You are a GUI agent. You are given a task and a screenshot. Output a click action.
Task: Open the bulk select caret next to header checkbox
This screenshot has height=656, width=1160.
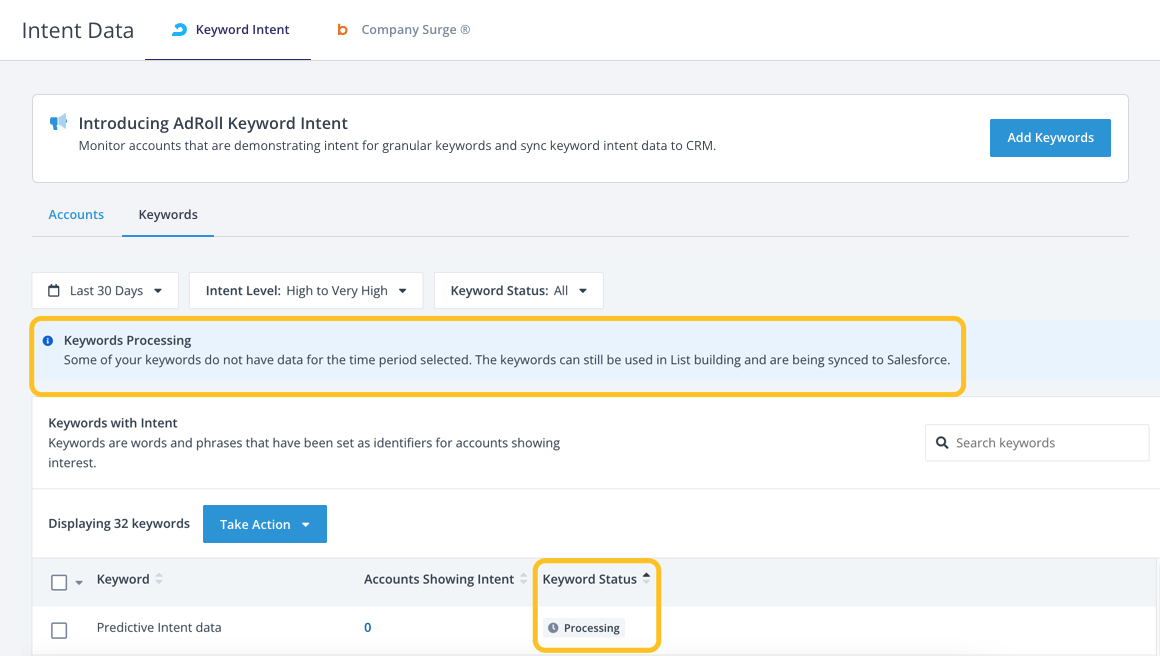tap(79, 583)
